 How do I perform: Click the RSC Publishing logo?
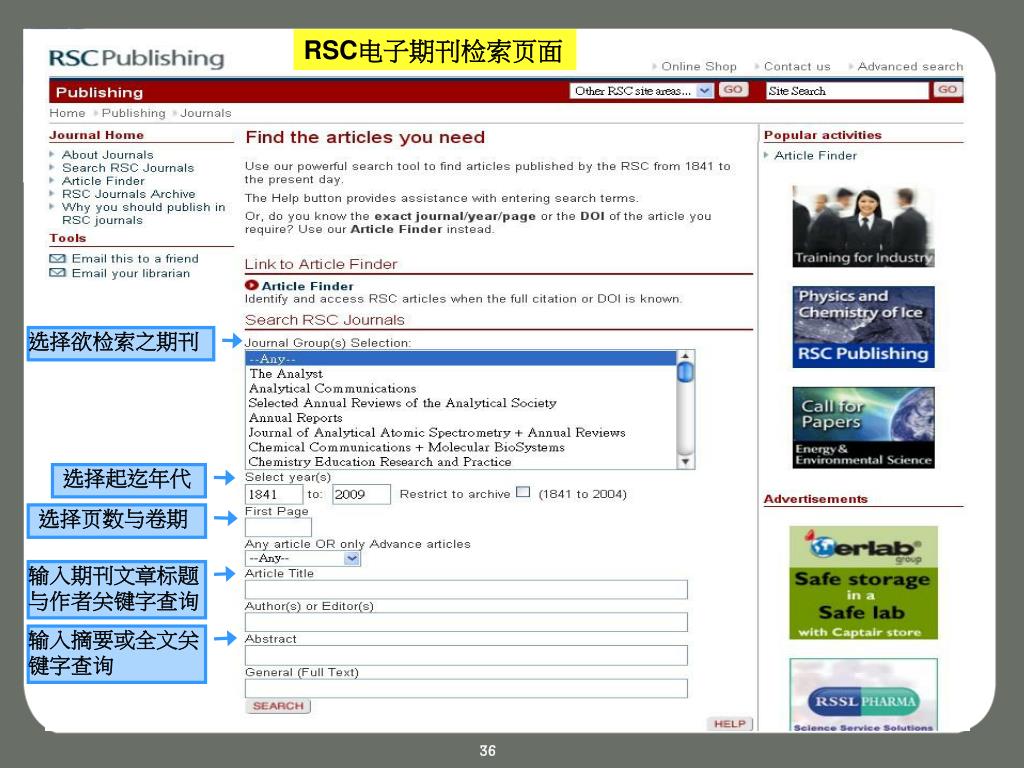tap(136, 58)
